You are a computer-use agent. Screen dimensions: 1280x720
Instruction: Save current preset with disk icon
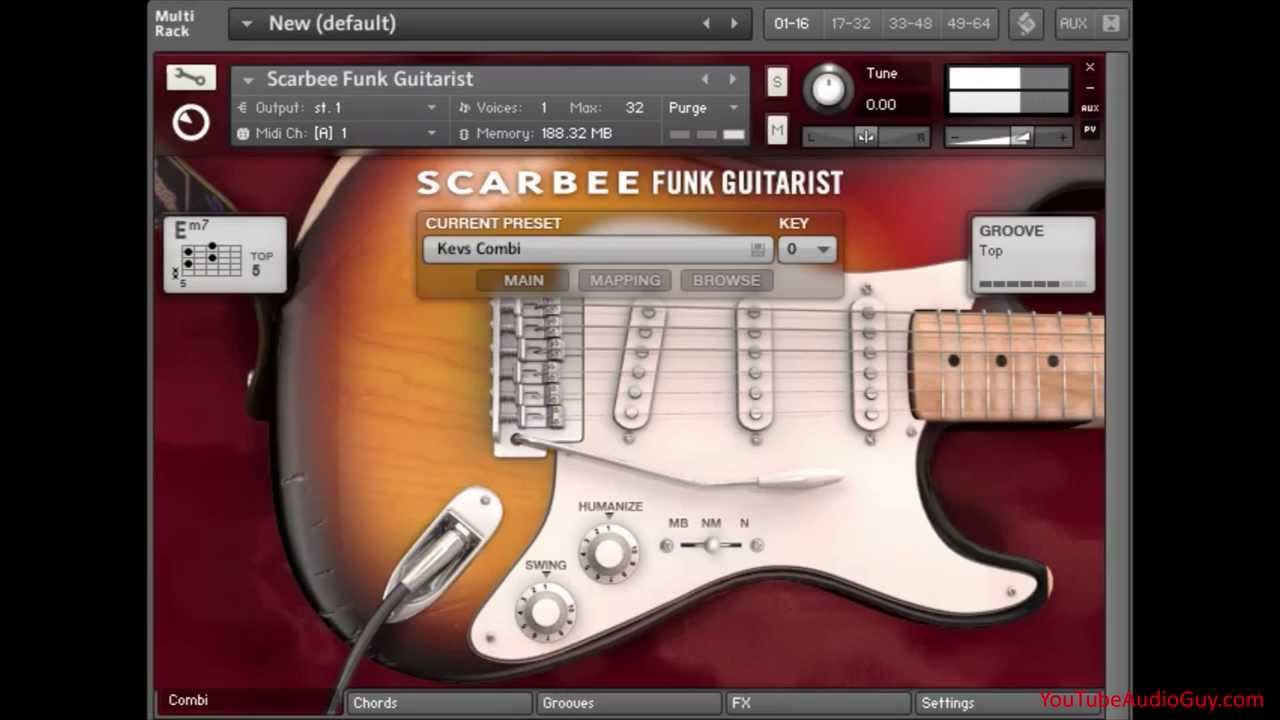coord(758,249)
